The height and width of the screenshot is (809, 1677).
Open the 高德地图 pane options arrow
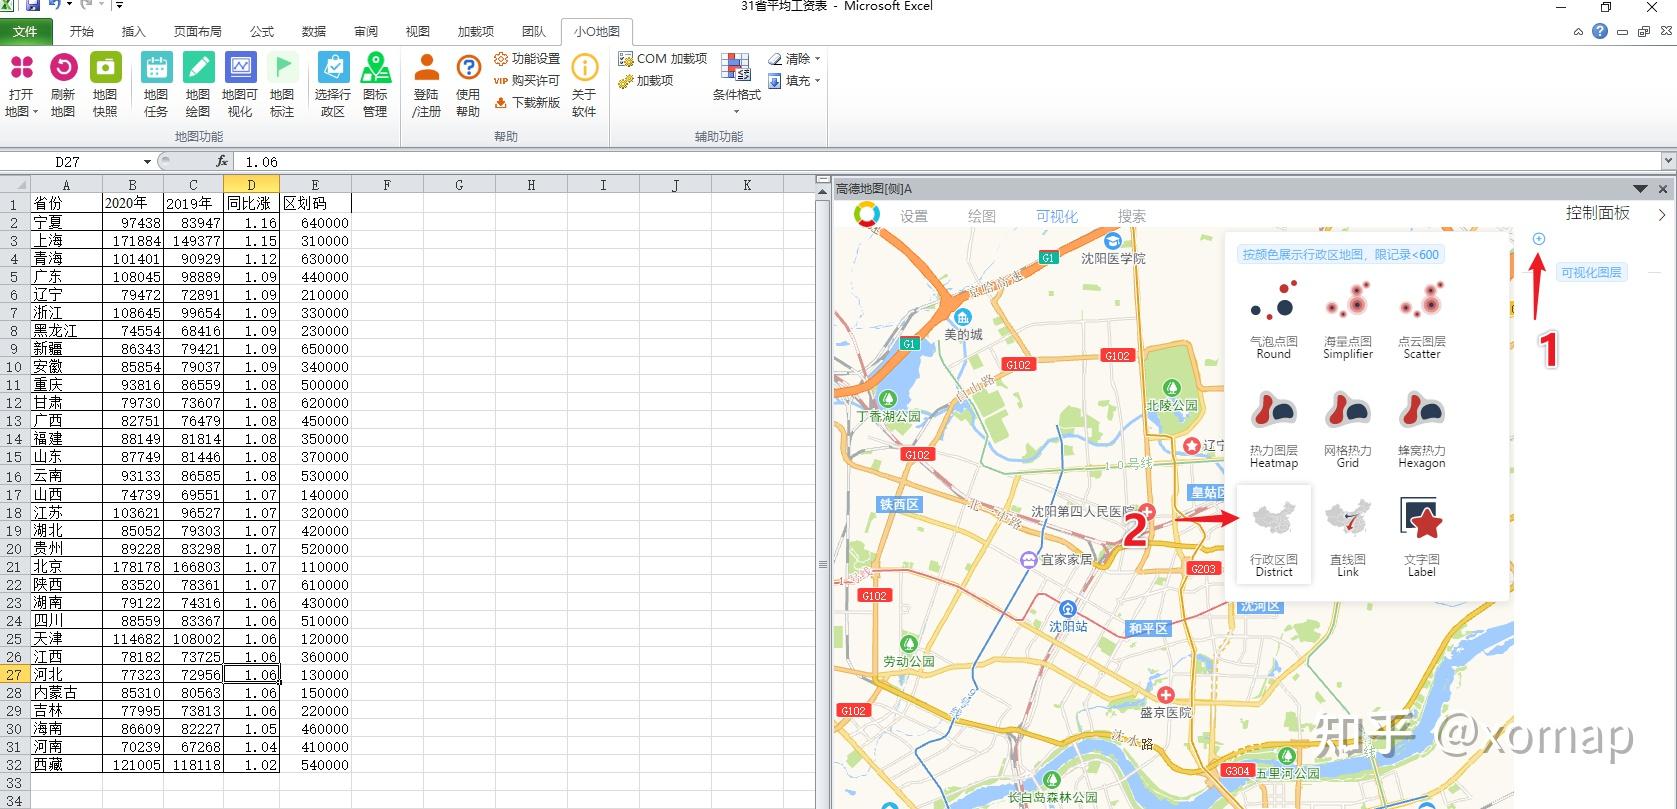[1640, 189]
